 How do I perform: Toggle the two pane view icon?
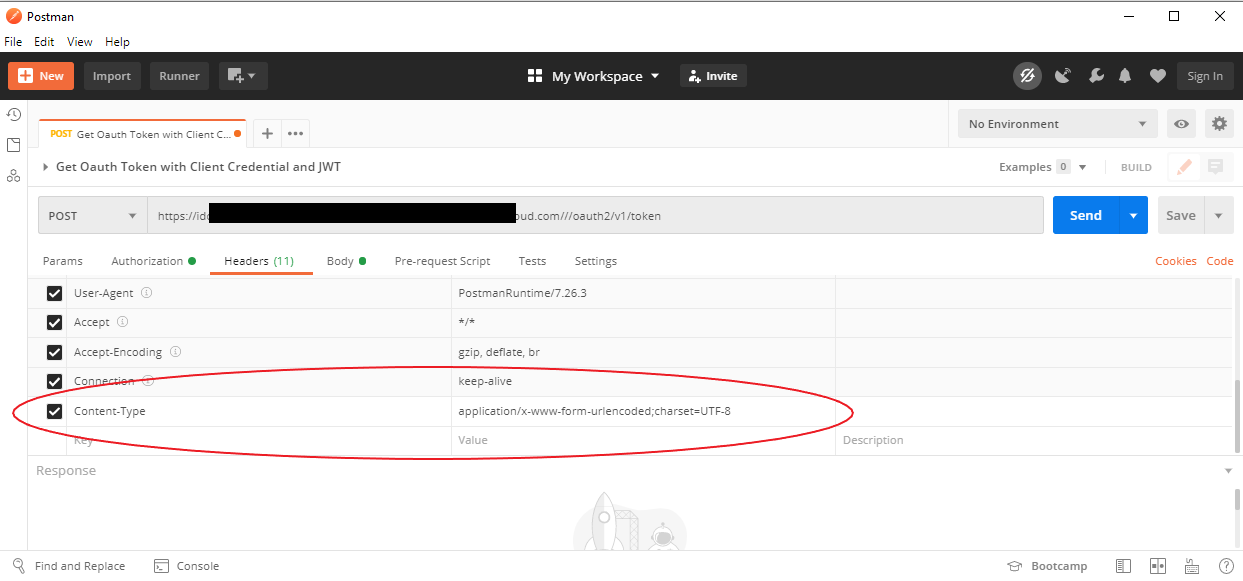(x=1158, y=566)
